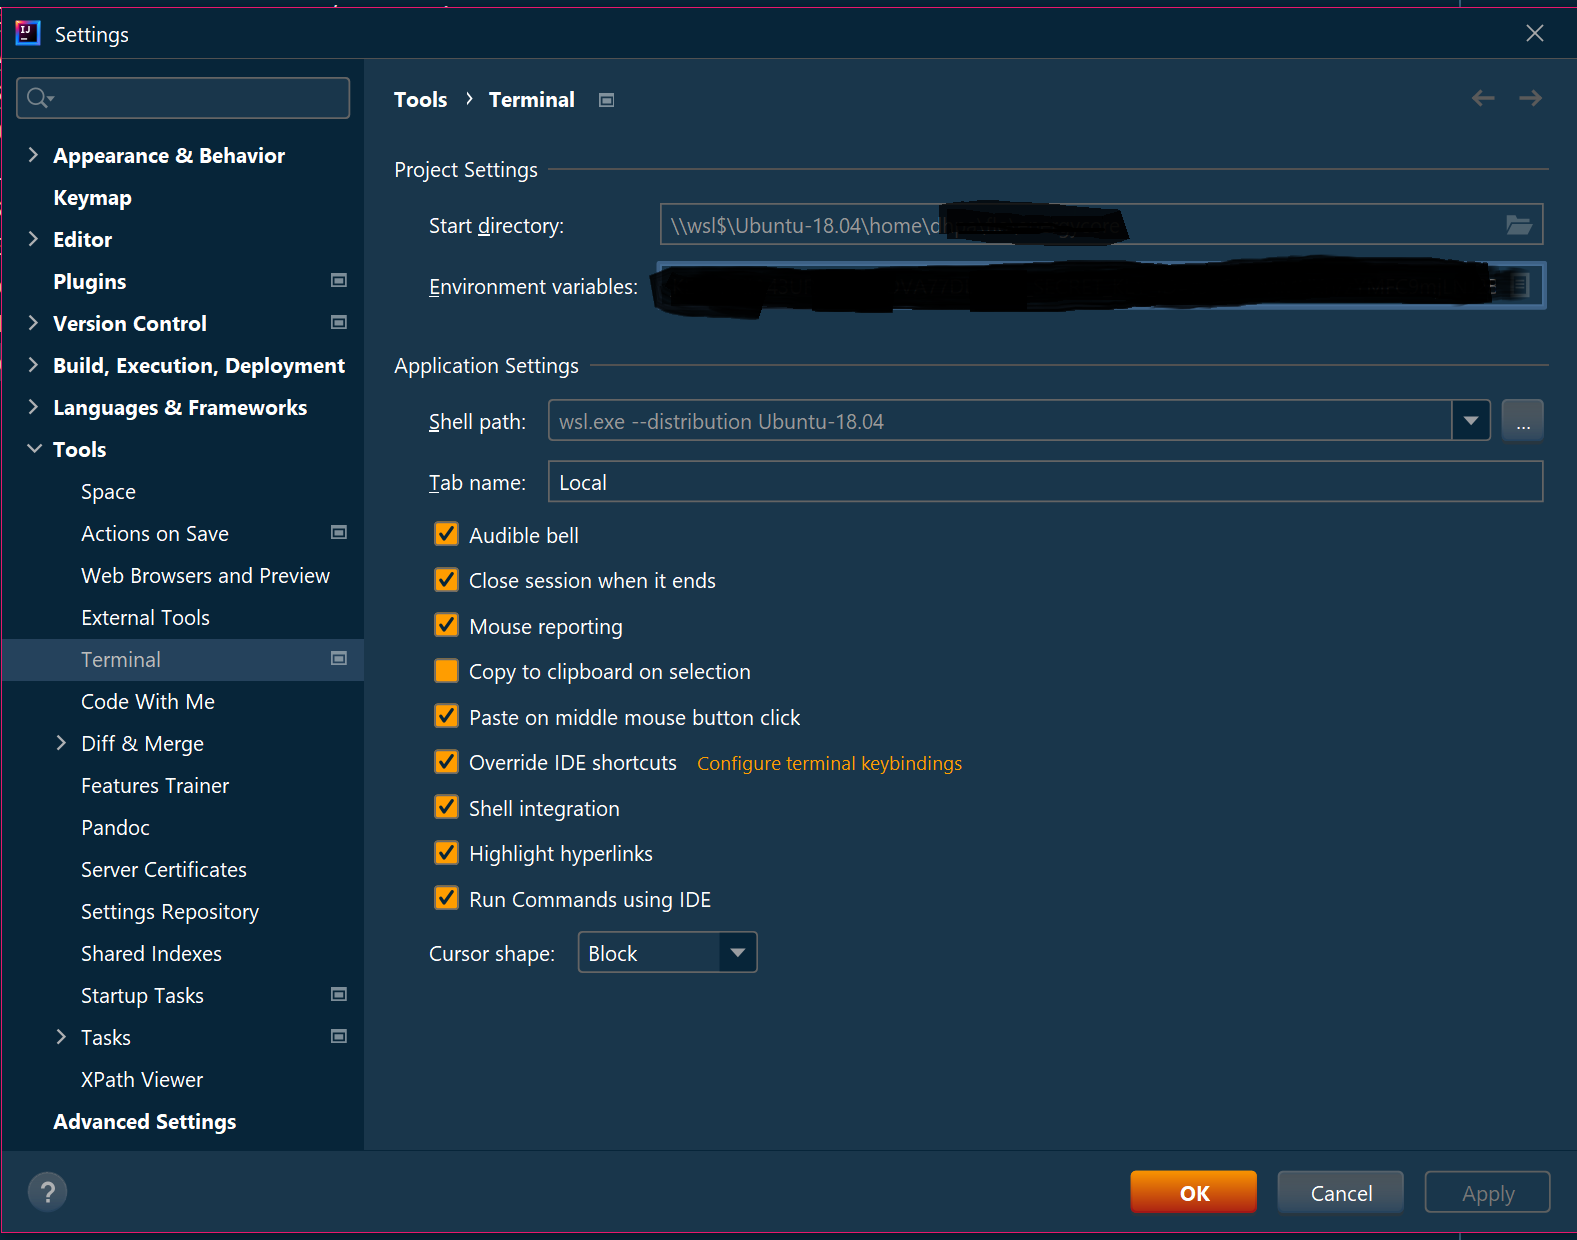Open Configure terminal keybindings link
Screen dimensions: 1577x1240
click(x=829, y=763)
